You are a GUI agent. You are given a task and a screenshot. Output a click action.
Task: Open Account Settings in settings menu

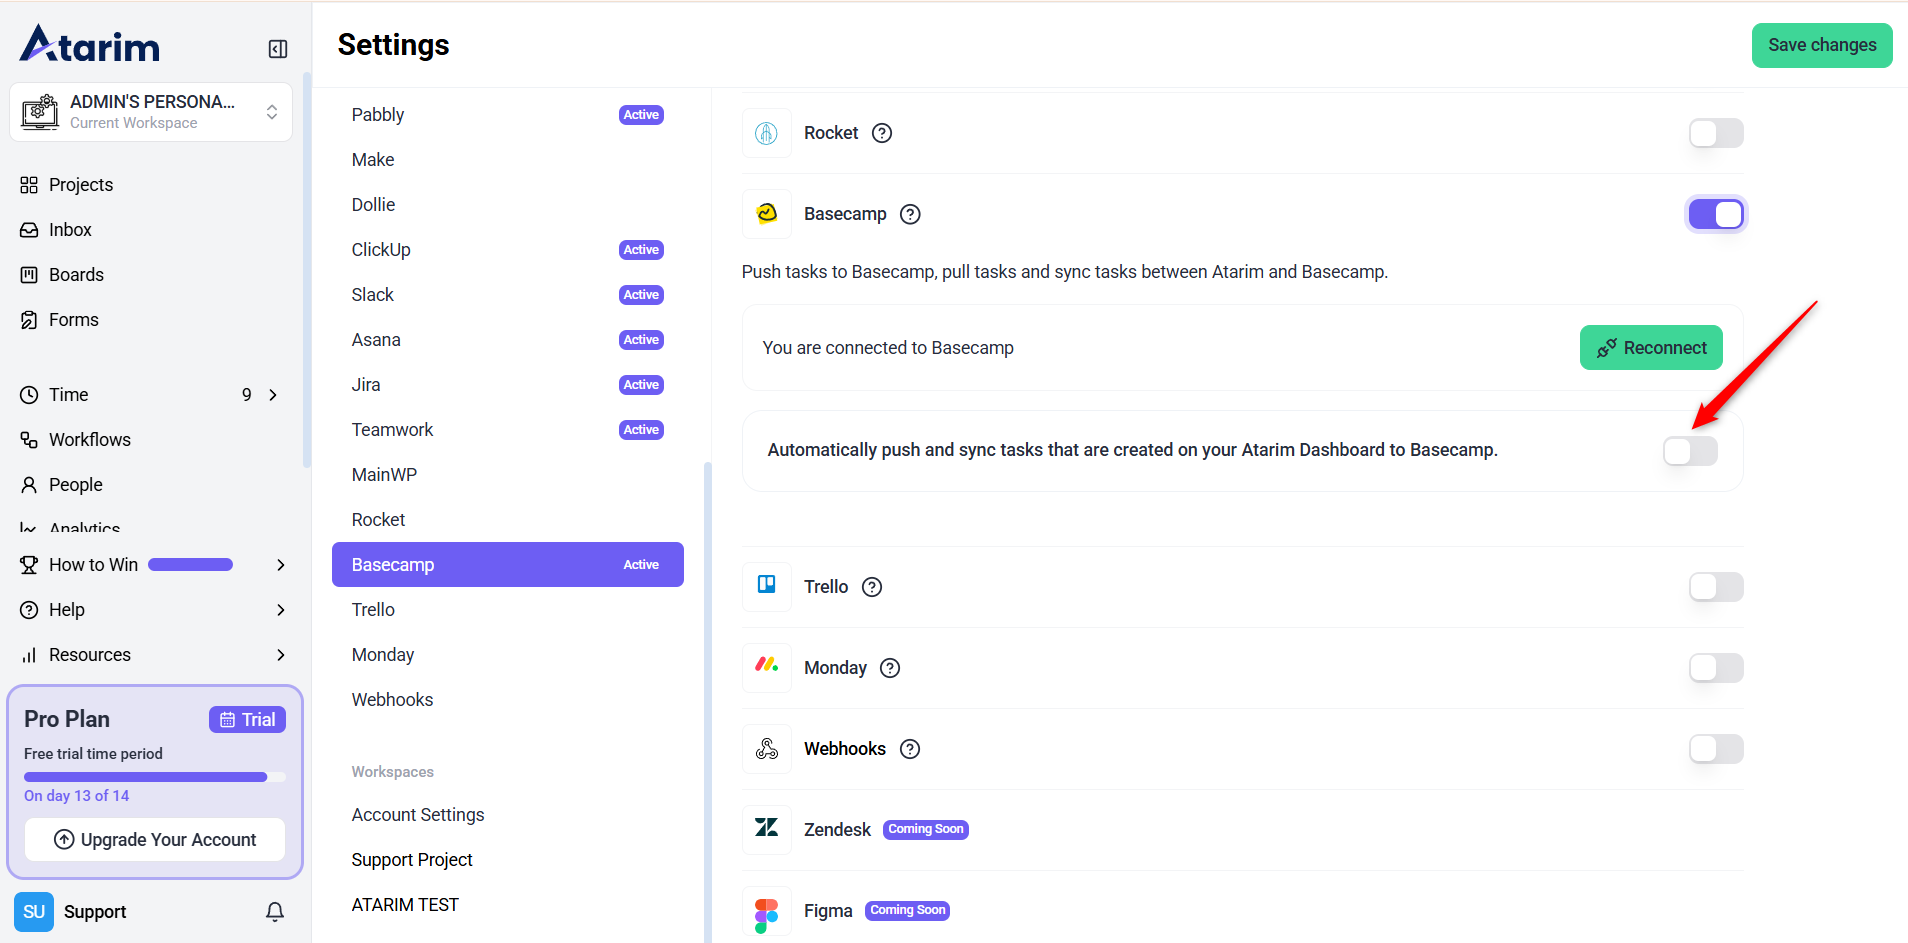tap(418, 815)
